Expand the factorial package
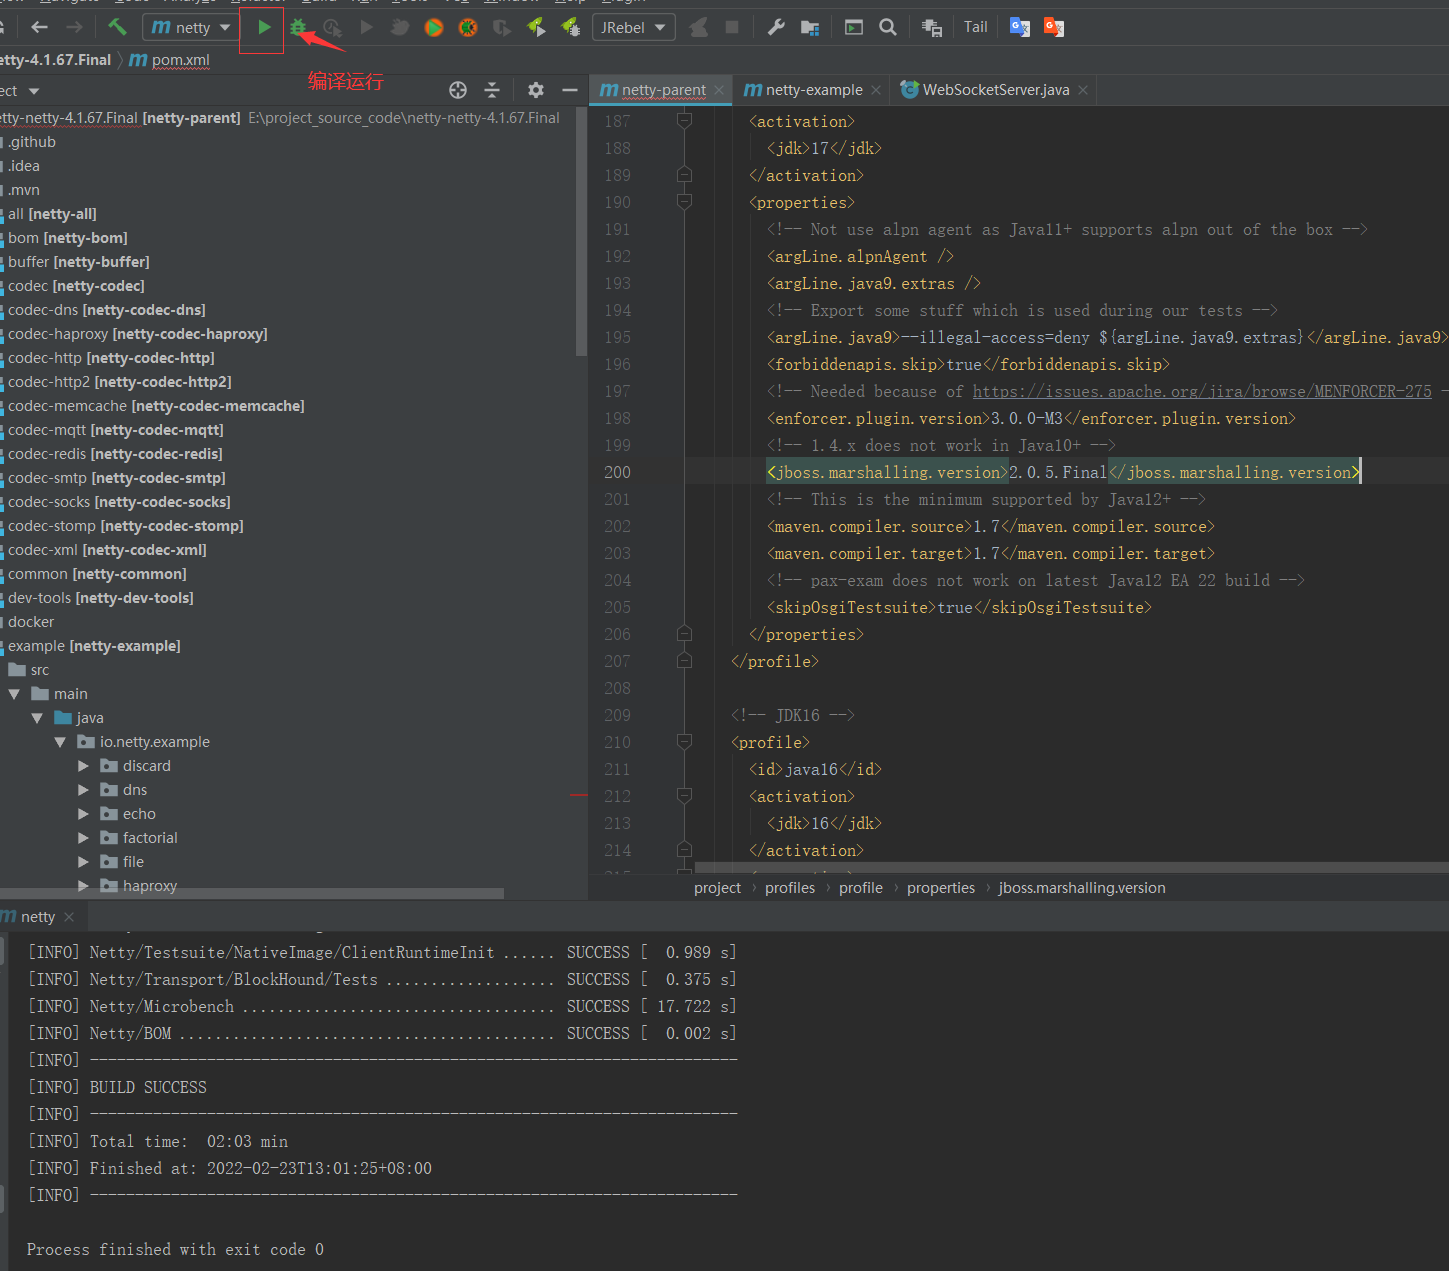Image resolution: width=1449 pixels, height=1271 pixels. (x=83, y=838)
